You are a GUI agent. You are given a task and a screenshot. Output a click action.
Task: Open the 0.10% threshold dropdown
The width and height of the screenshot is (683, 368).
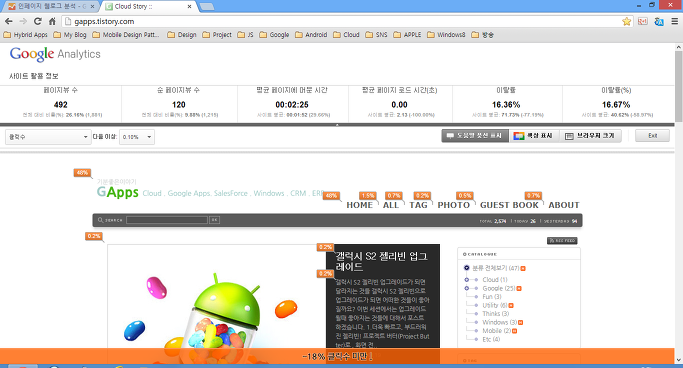click(x=137, y=137)
